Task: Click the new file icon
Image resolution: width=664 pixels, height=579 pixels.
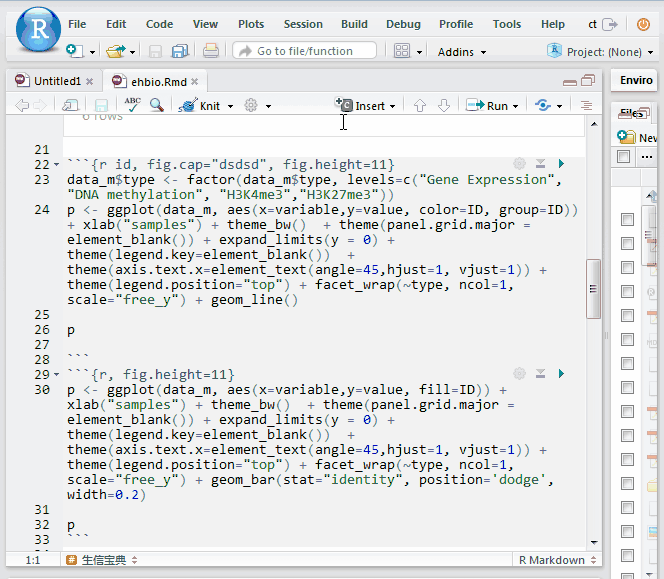Action: tap(74, 51)
